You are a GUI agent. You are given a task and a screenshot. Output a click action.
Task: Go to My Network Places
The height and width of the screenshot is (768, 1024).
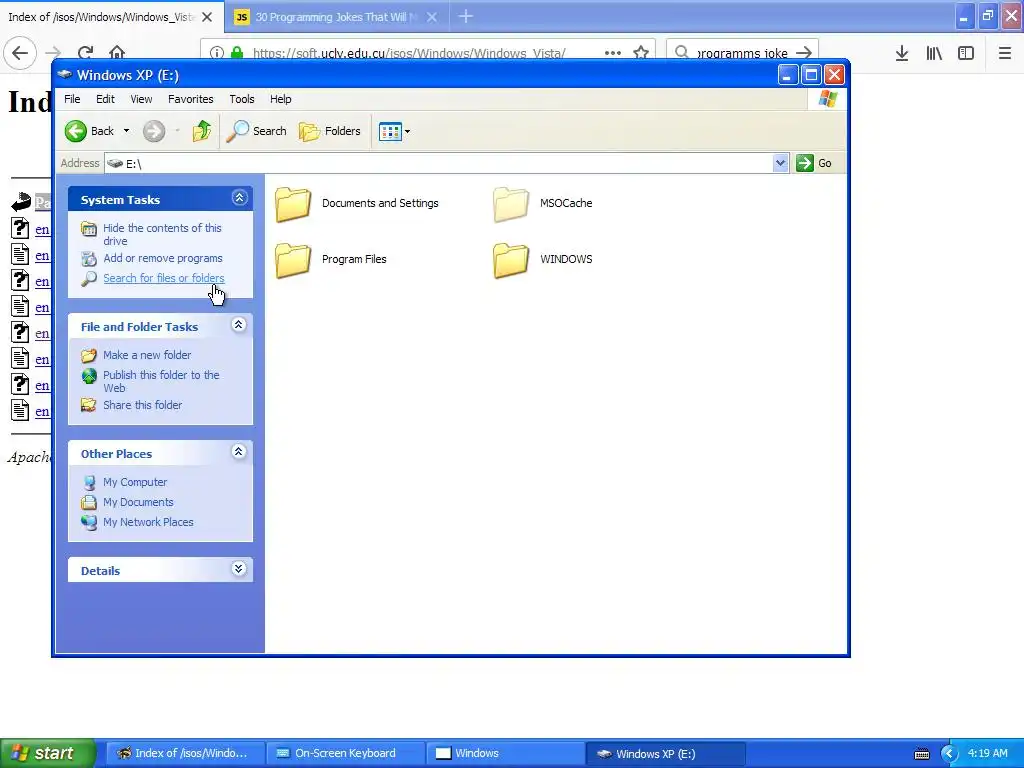point(148,522)
